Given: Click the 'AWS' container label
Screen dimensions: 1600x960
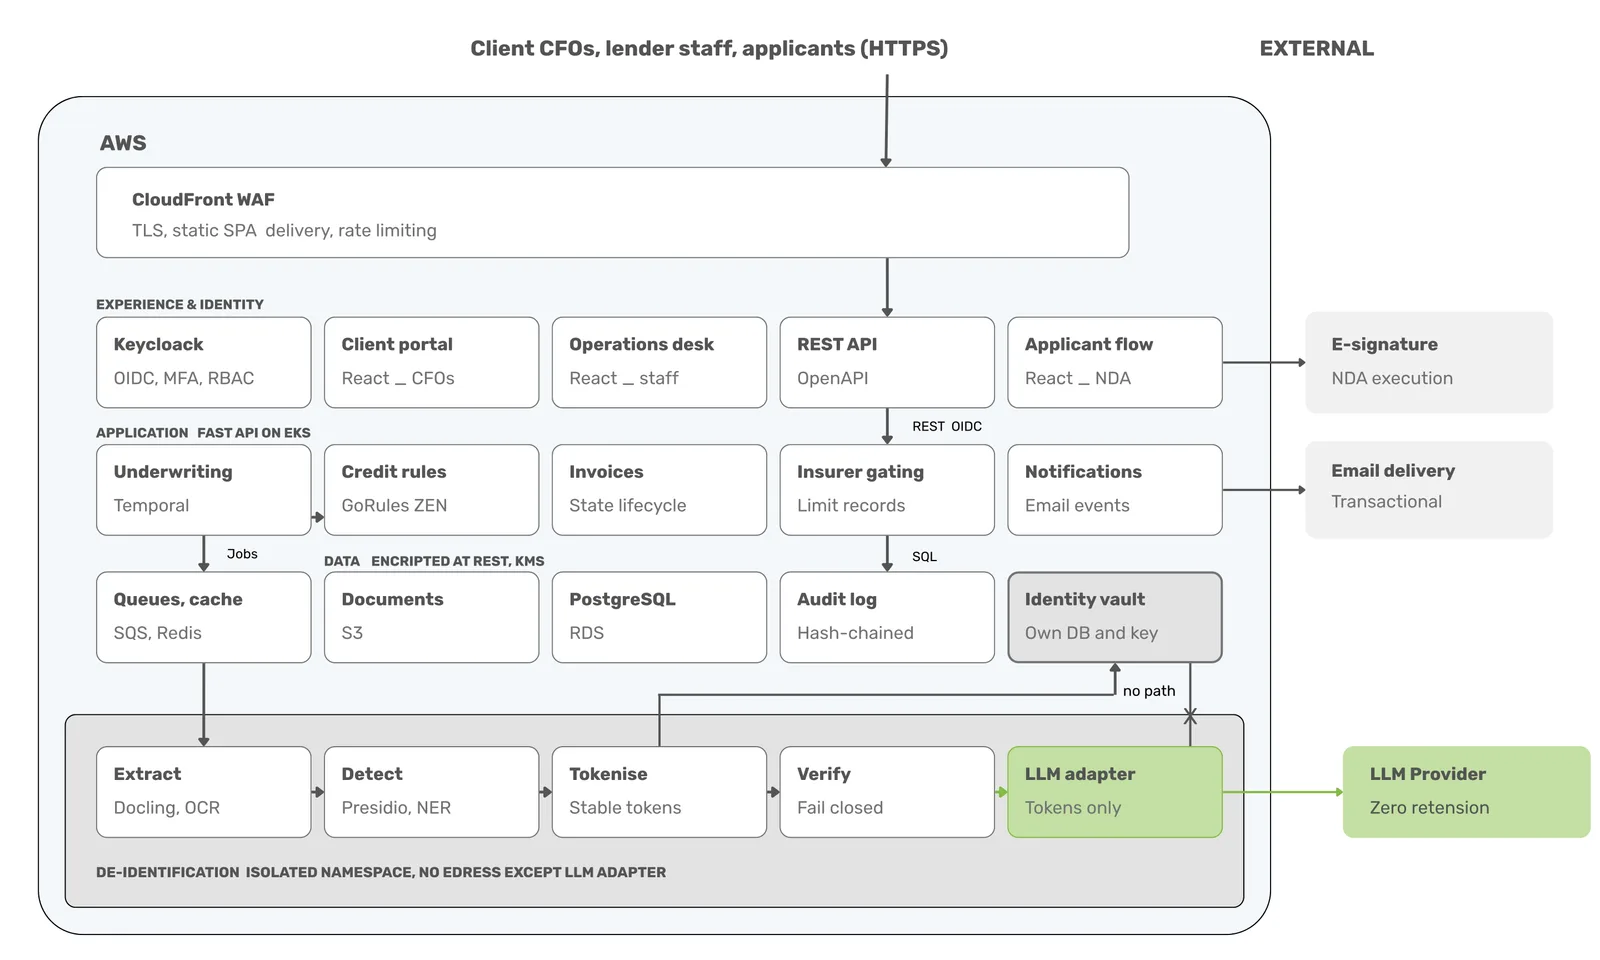Looking at the screenshot, I should tap(123, 143).
